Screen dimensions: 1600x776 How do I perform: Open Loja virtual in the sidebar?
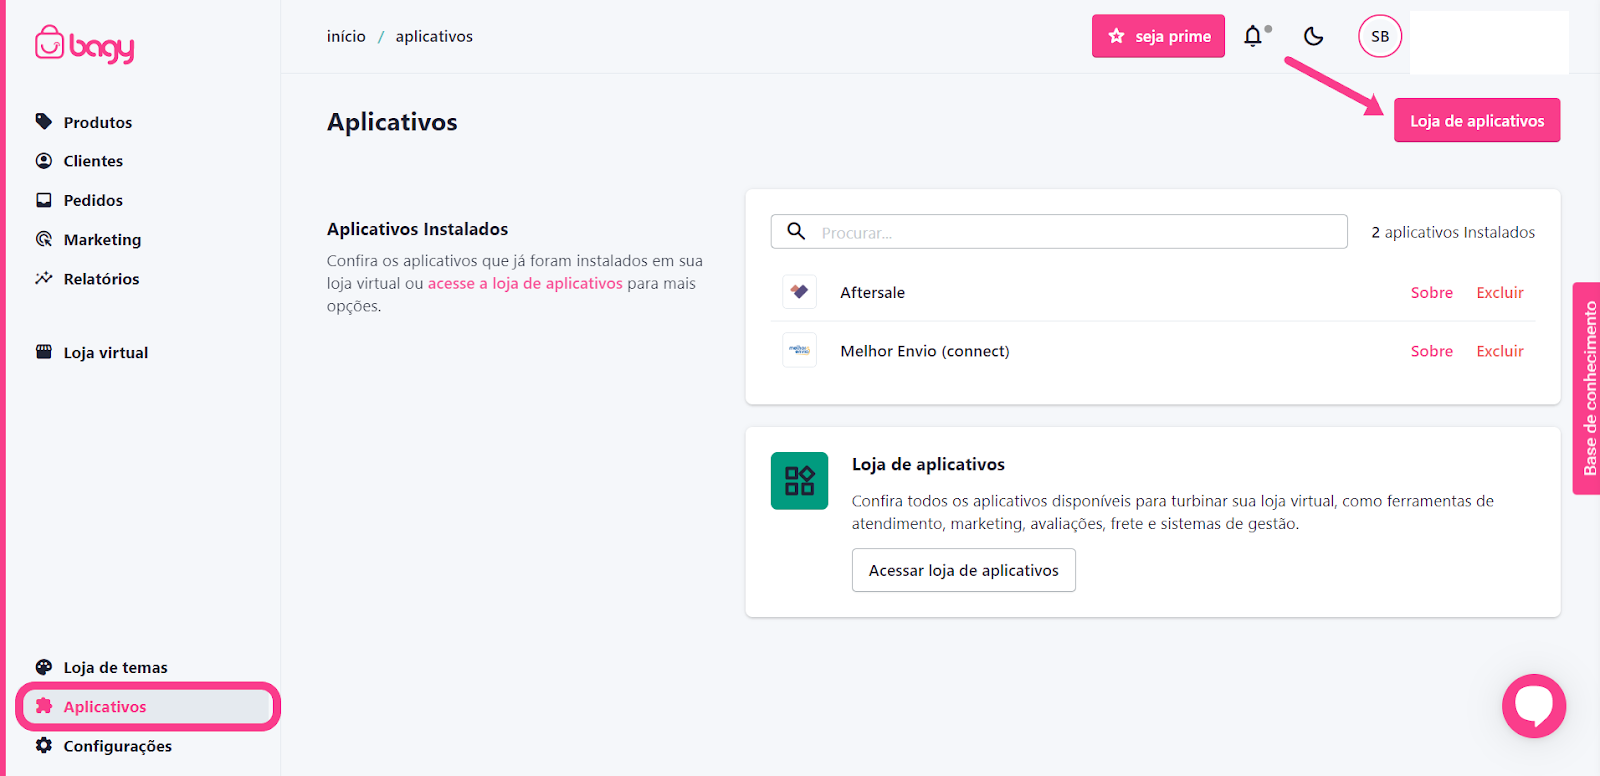105,352
